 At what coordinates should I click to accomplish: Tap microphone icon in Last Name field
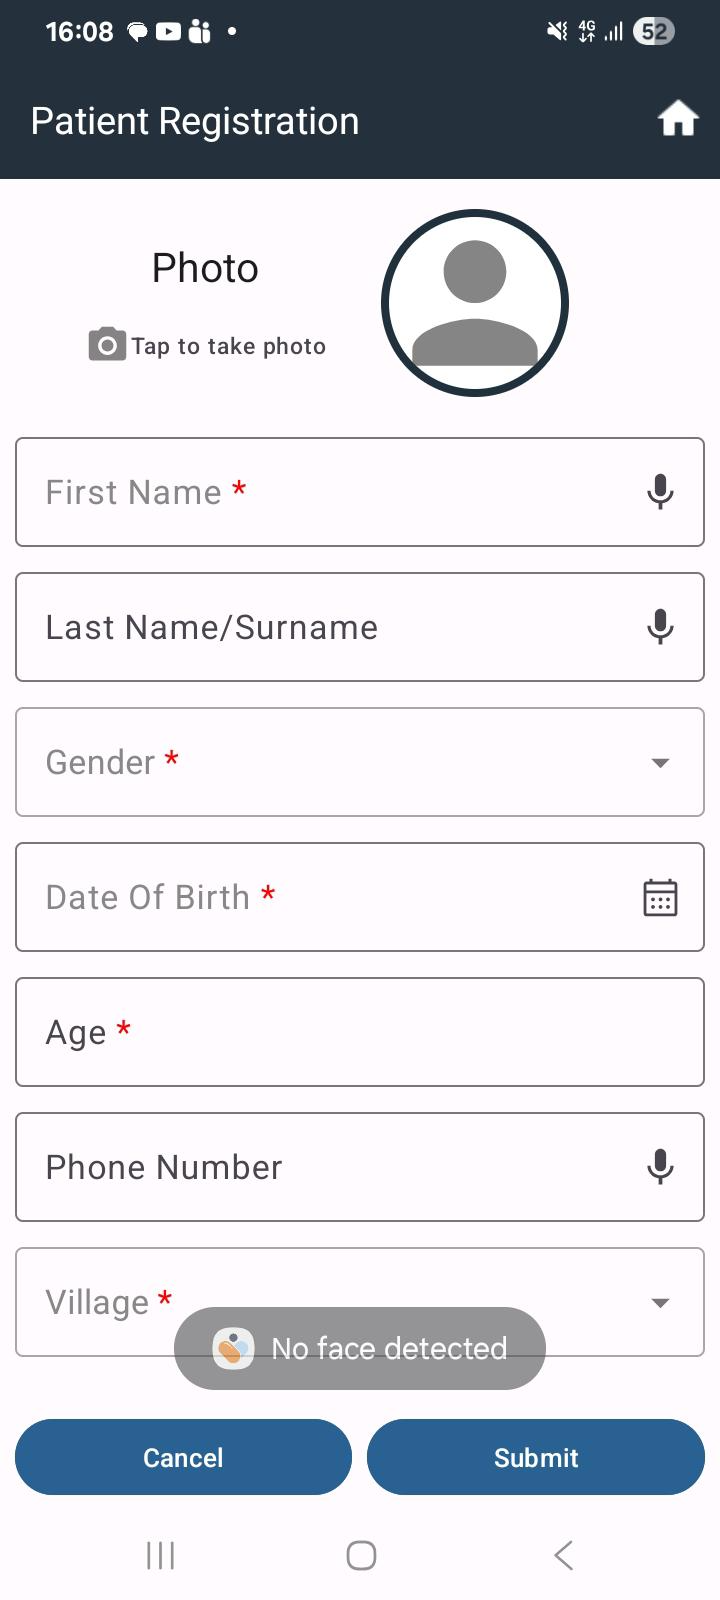click(660, 627)
